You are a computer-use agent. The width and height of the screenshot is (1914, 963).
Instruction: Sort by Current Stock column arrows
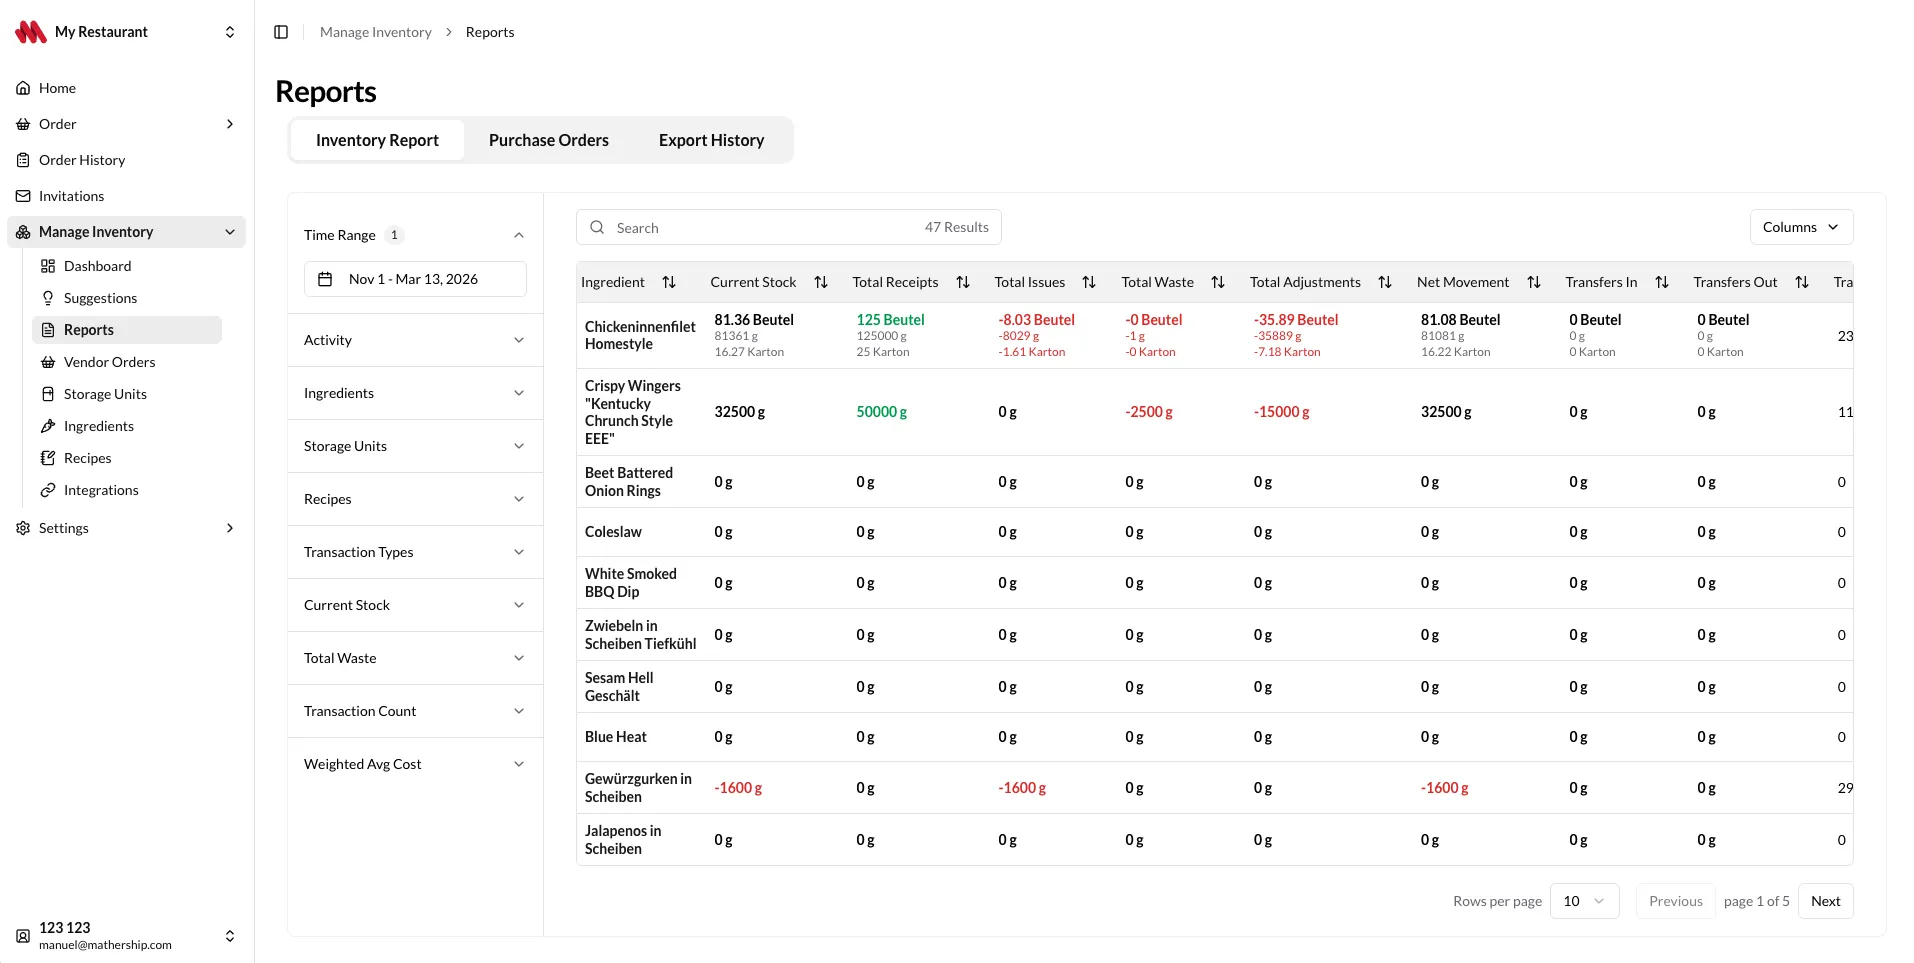click(821, 282)
